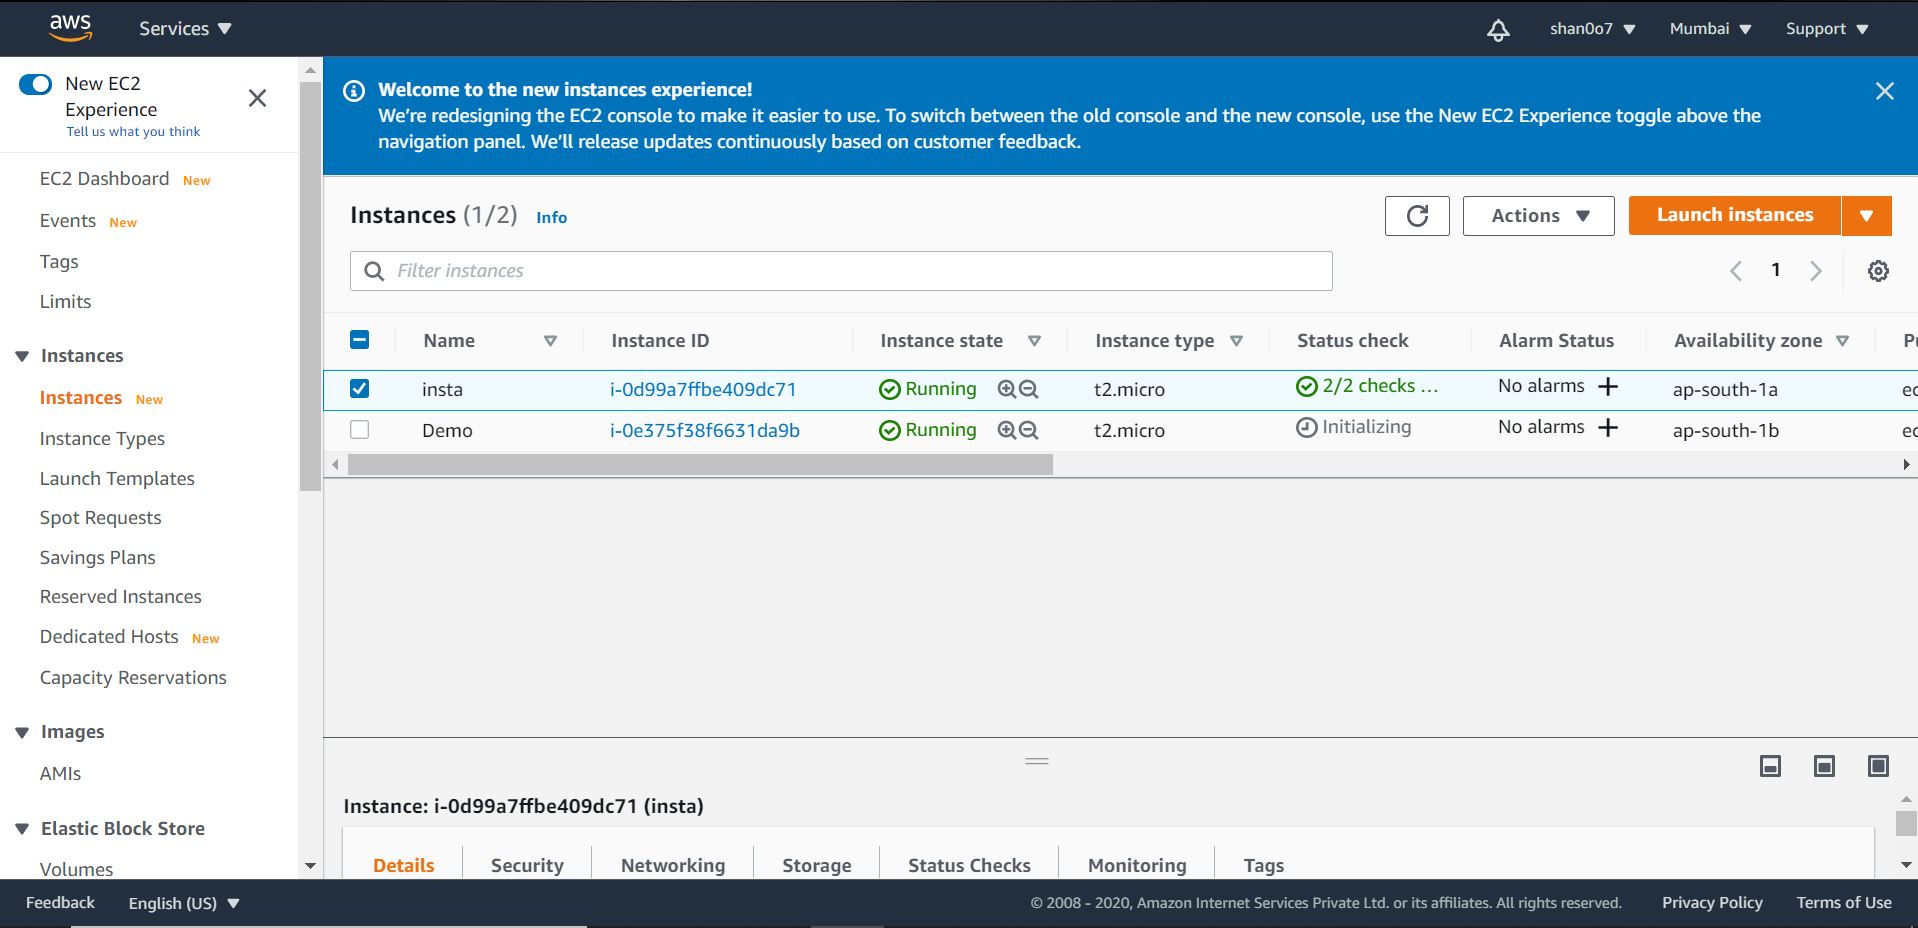The width and height of the screenshot is (1918, 928).
Task: Open table preferences gear
Action: [1878, 270]
